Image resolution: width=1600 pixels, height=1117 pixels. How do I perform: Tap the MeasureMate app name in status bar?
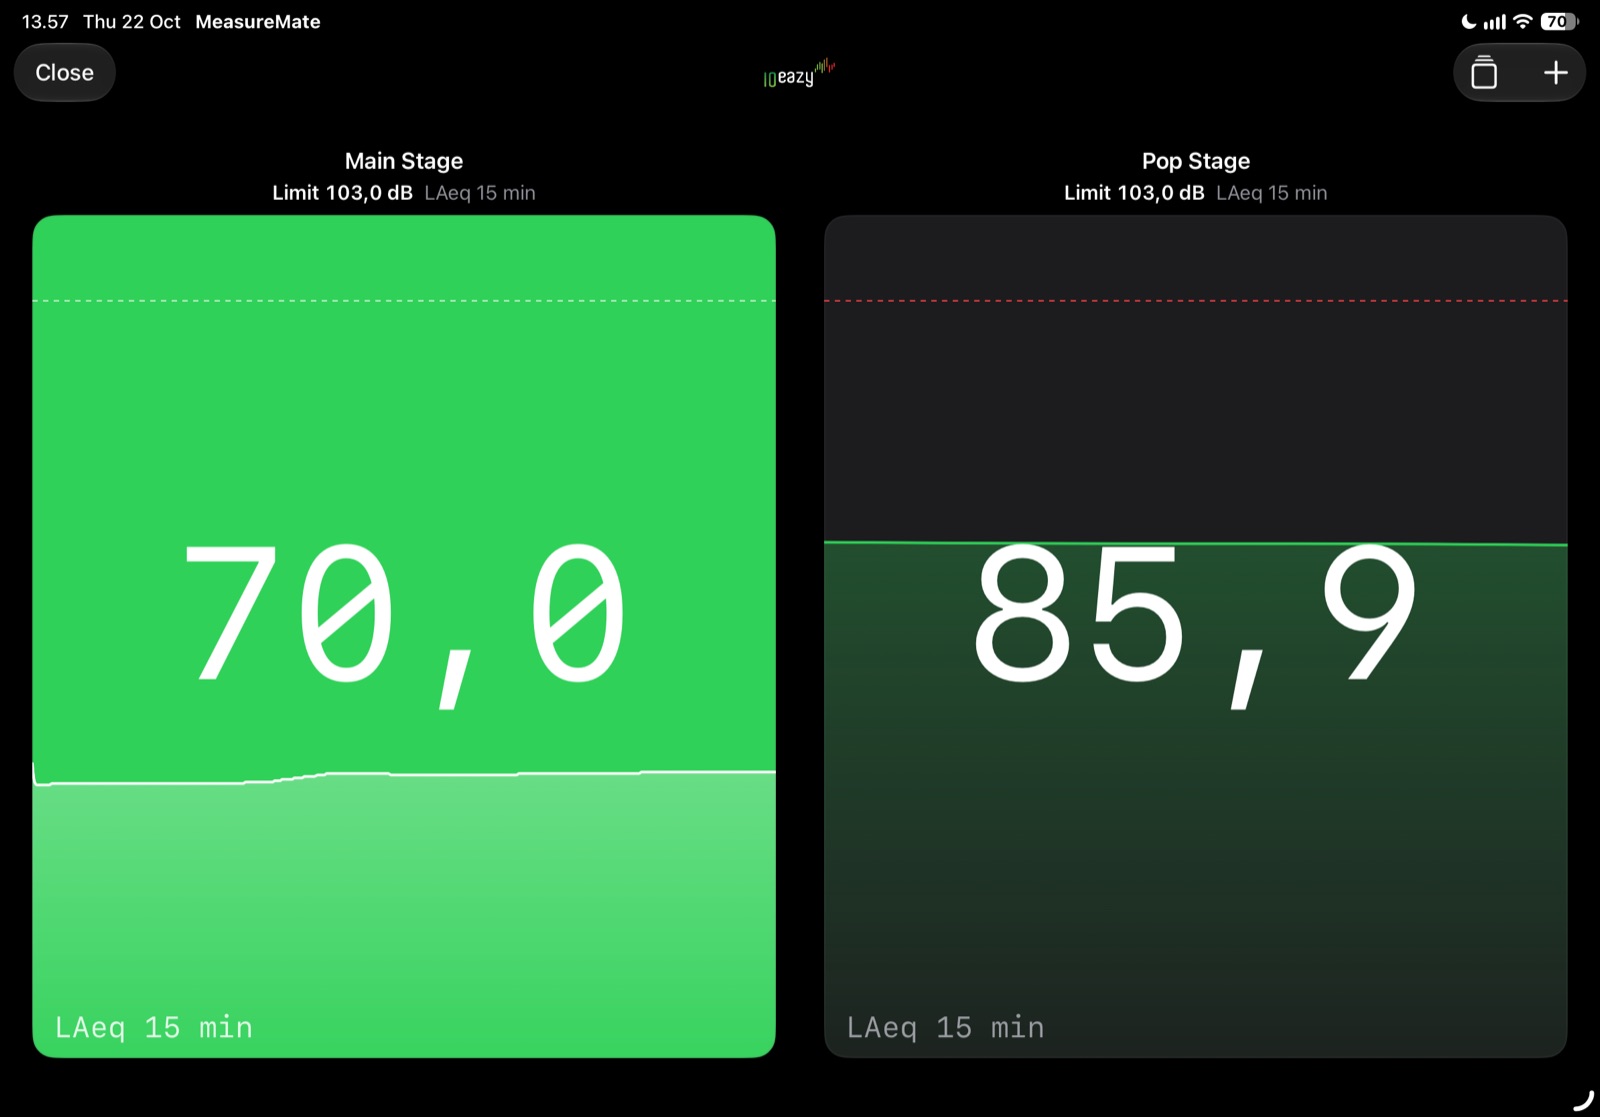[258, 22]
